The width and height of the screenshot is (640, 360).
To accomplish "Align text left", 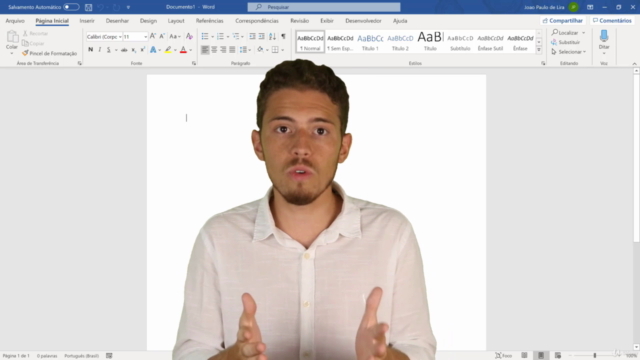I will (x=205, y=49).
